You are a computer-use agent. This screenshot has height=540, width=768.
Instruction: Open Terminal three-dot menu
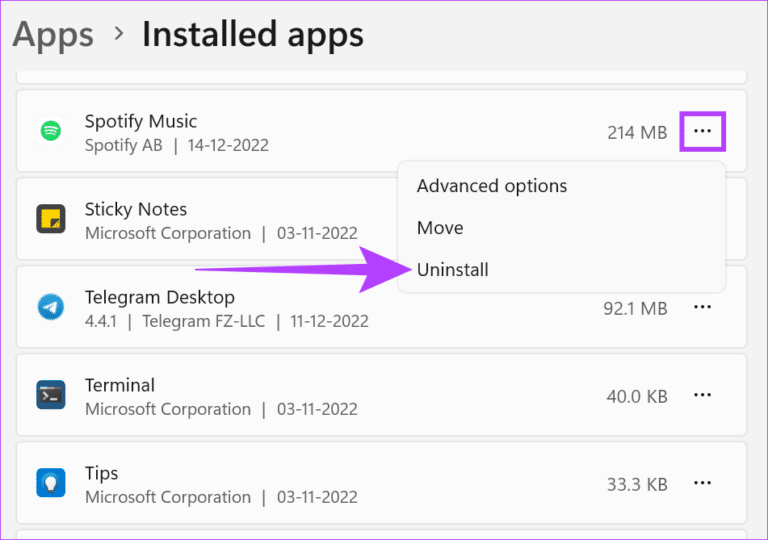click(702, 395)
